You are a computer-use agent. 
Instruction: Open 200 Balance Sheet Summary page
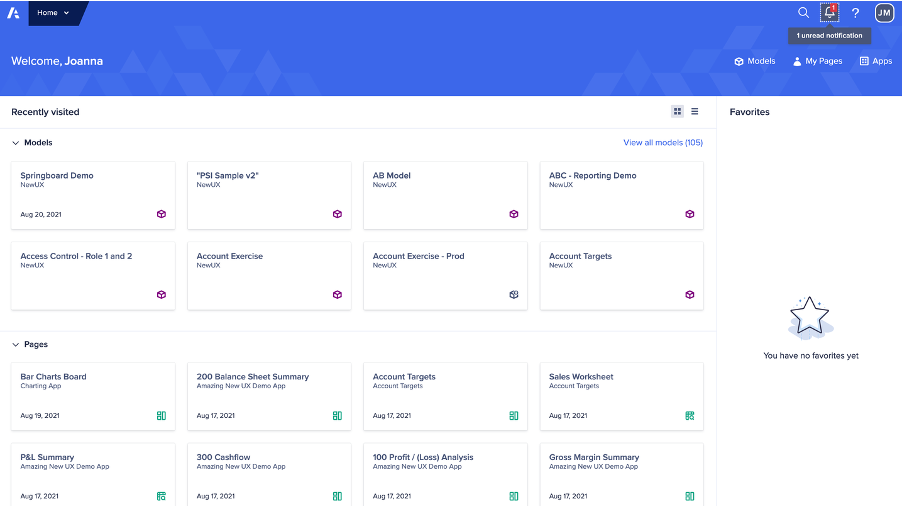pyautogui.click(x=253, y=377)
